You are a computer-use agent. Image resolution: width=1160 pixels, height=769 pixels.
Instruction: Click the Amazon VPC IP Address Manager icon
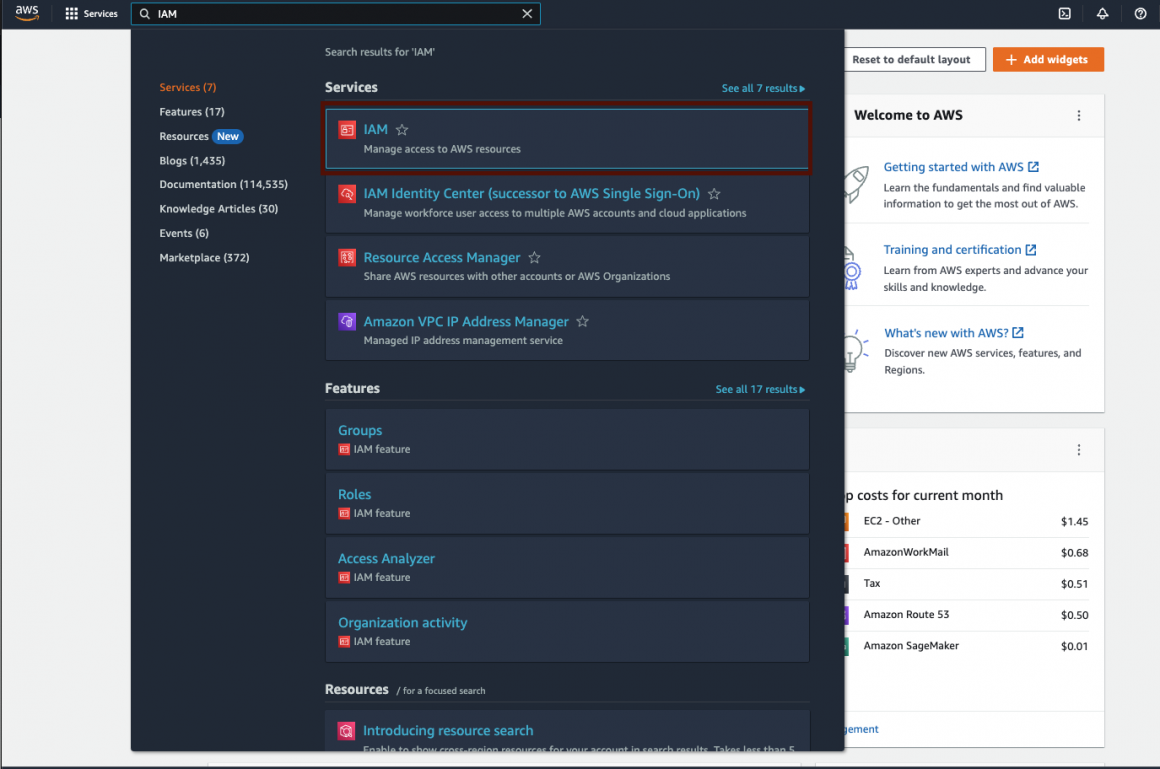pyautogui.click(x=347, y=322)
